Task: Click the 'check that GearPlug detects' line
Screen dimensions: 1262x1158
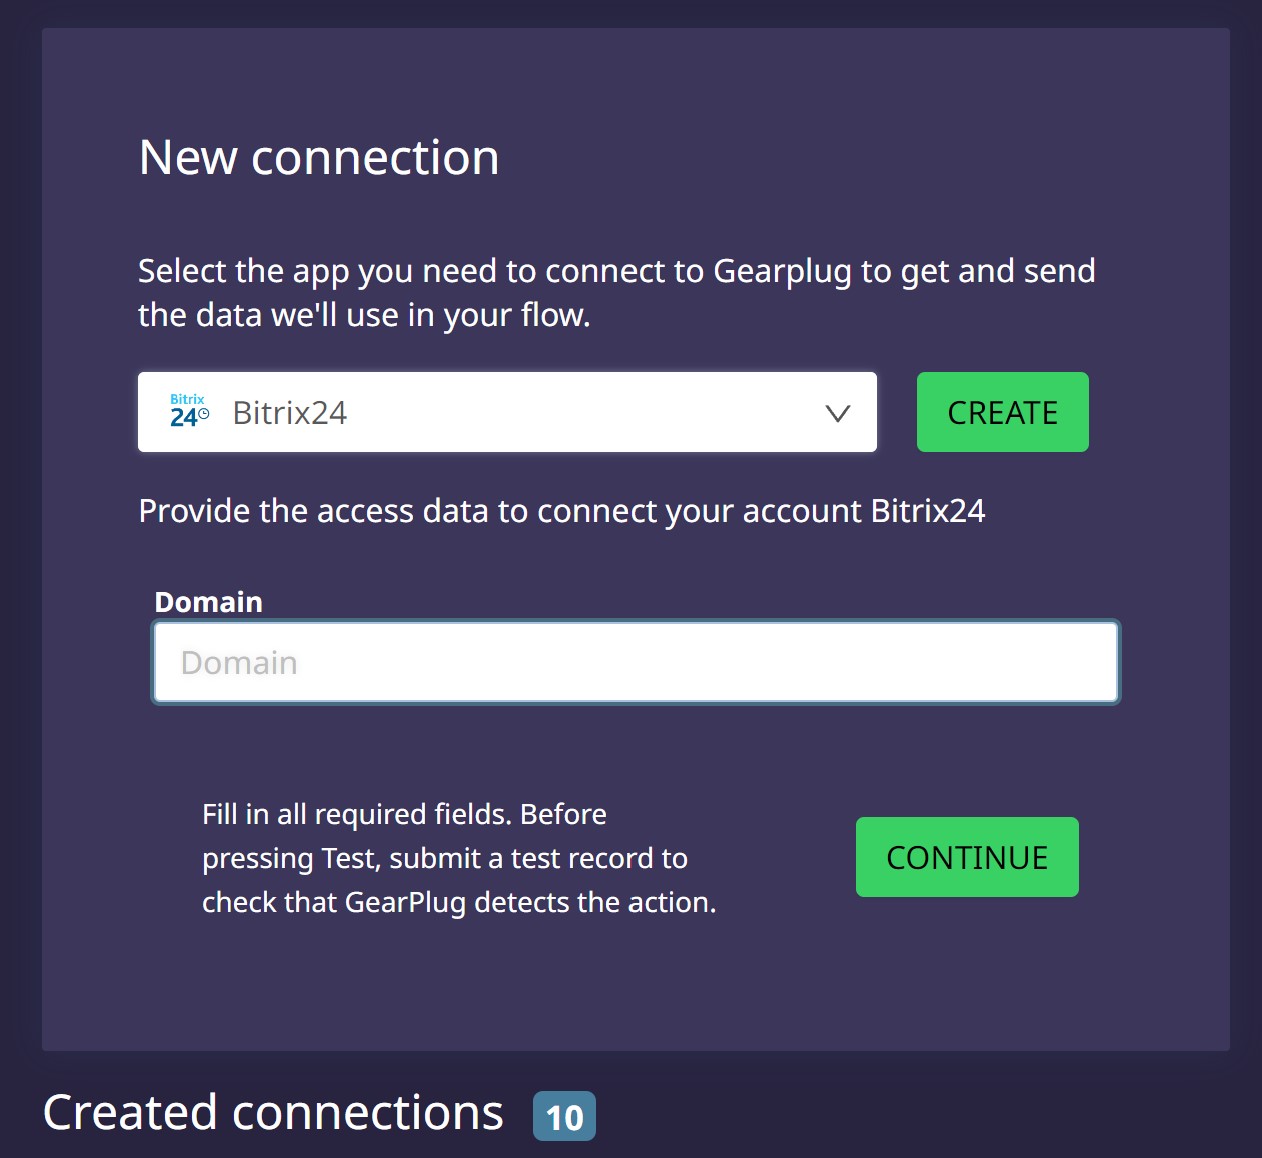Action: (x=458, y=902)
